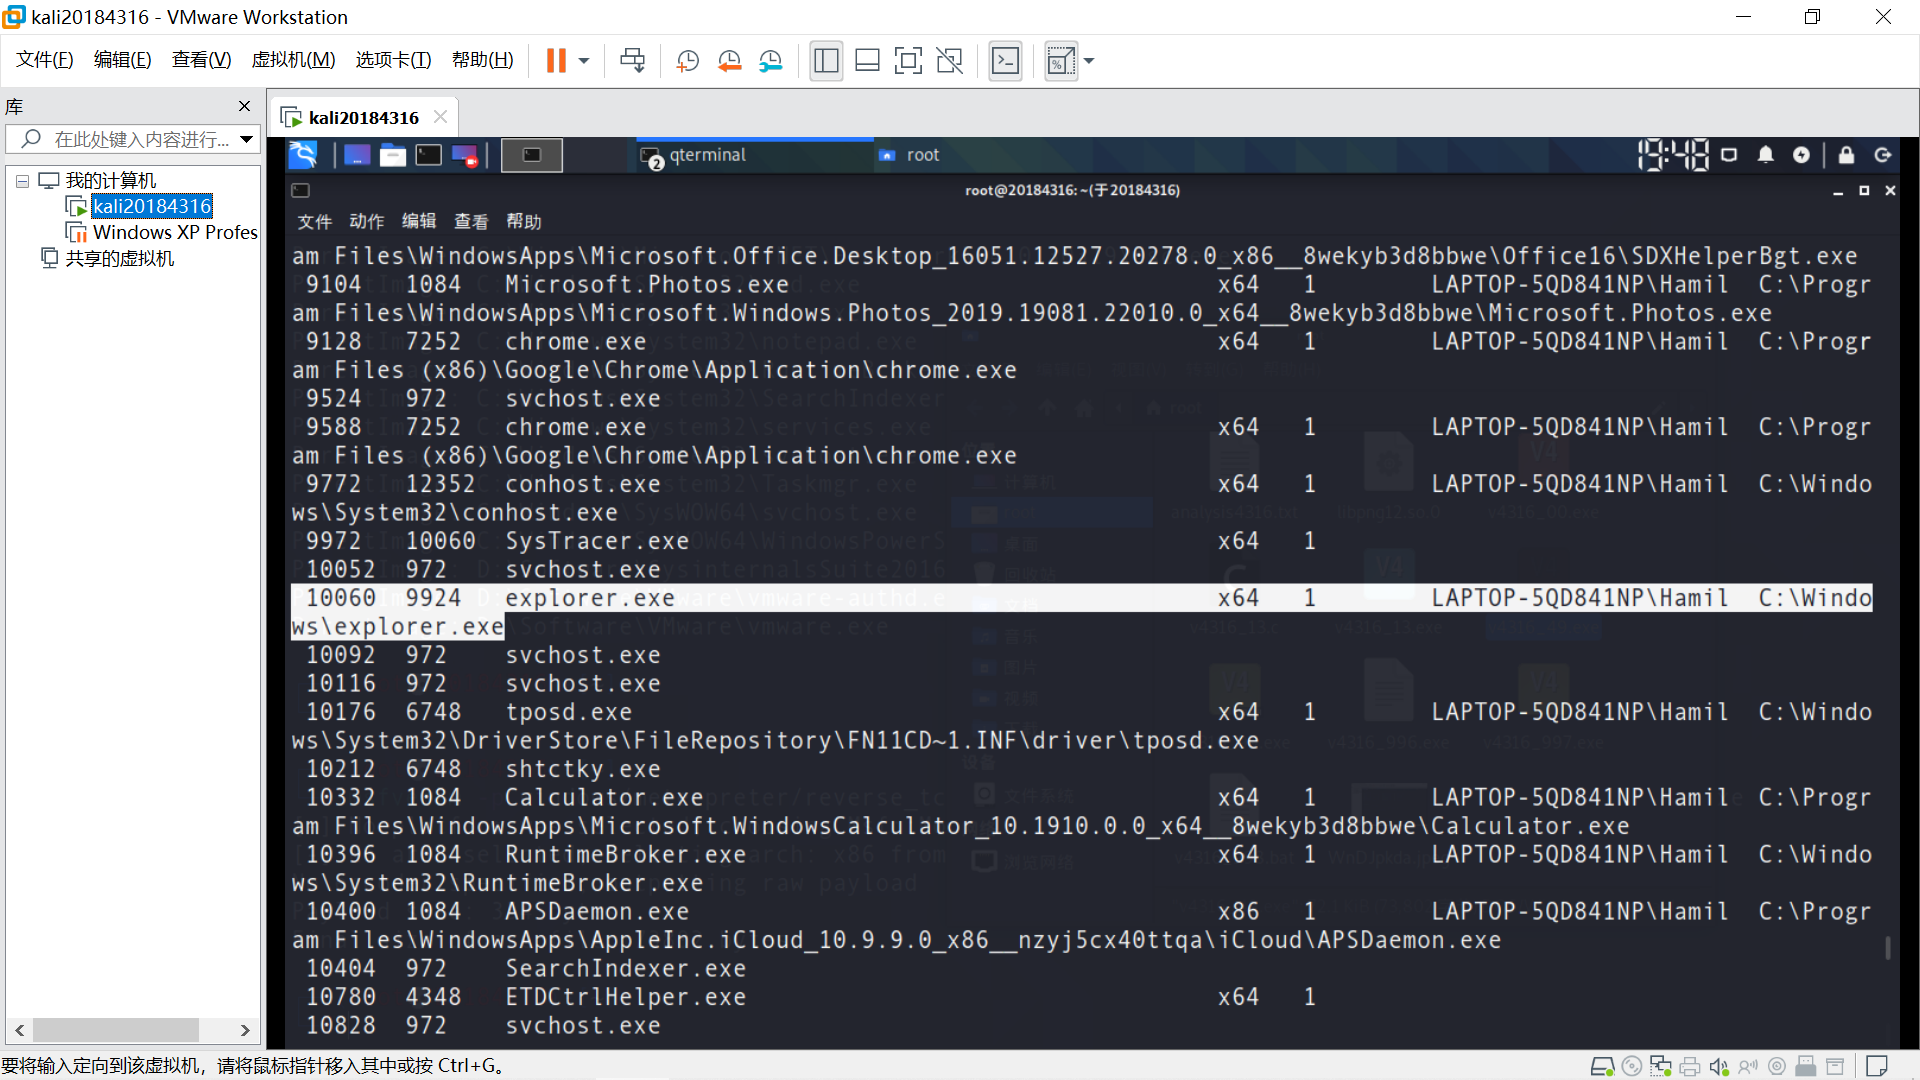Viewport: 1920px width, 1080px height.
Task: Open the terminal 编辑 menu
Action: click(x=418, y=221)
